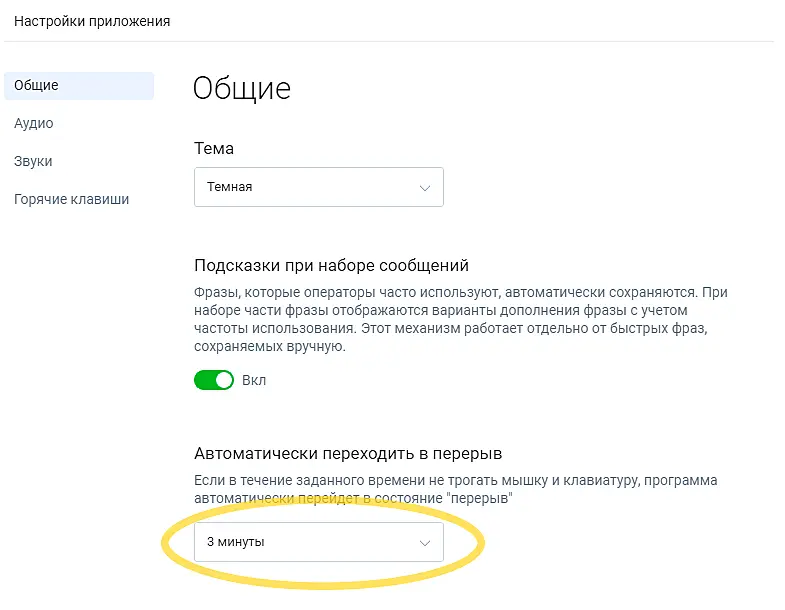Go to Горячие клавиши settings
This screenshot has height=610, width=785.
(x=72, y=200)
